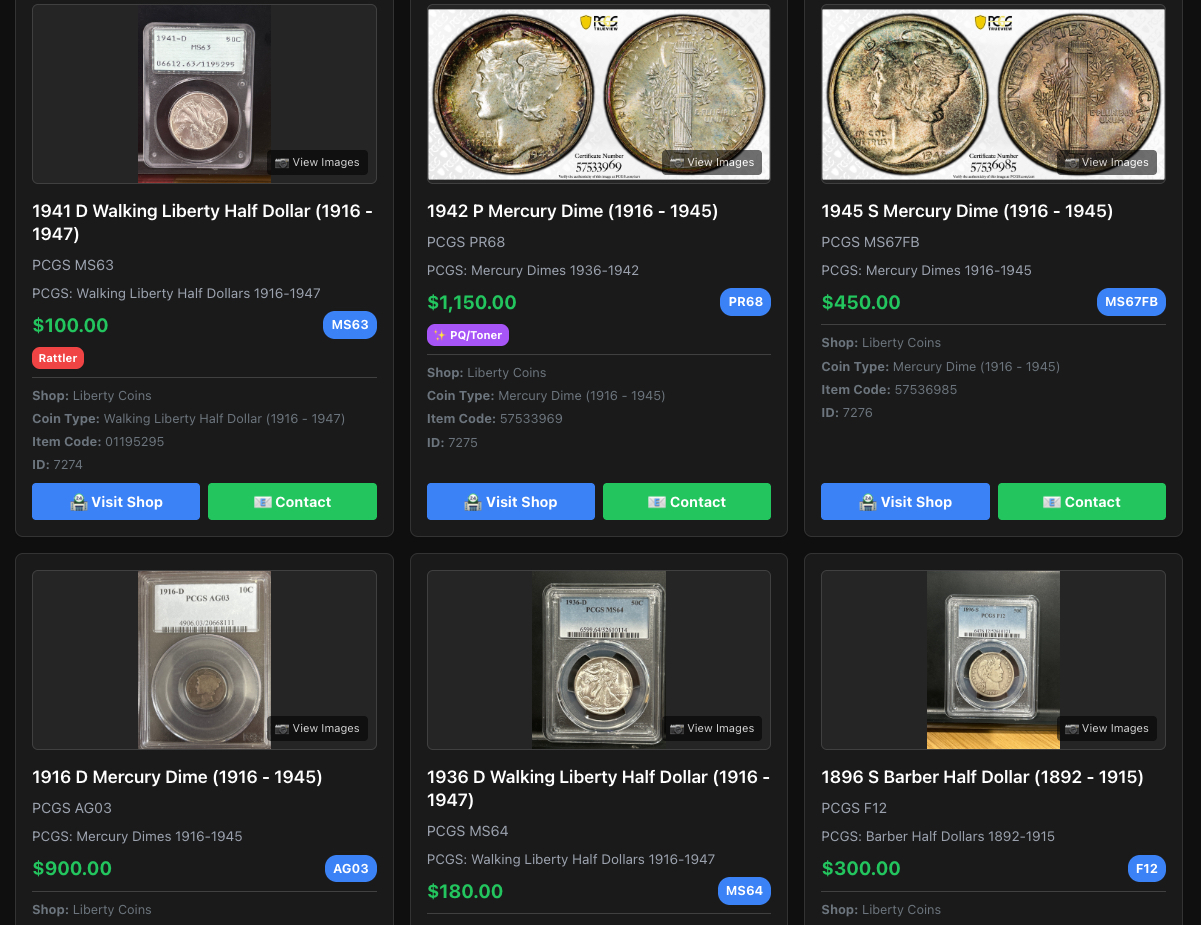
Task: Open the 1942 P Mercury Dime title link
Action: 572,211
